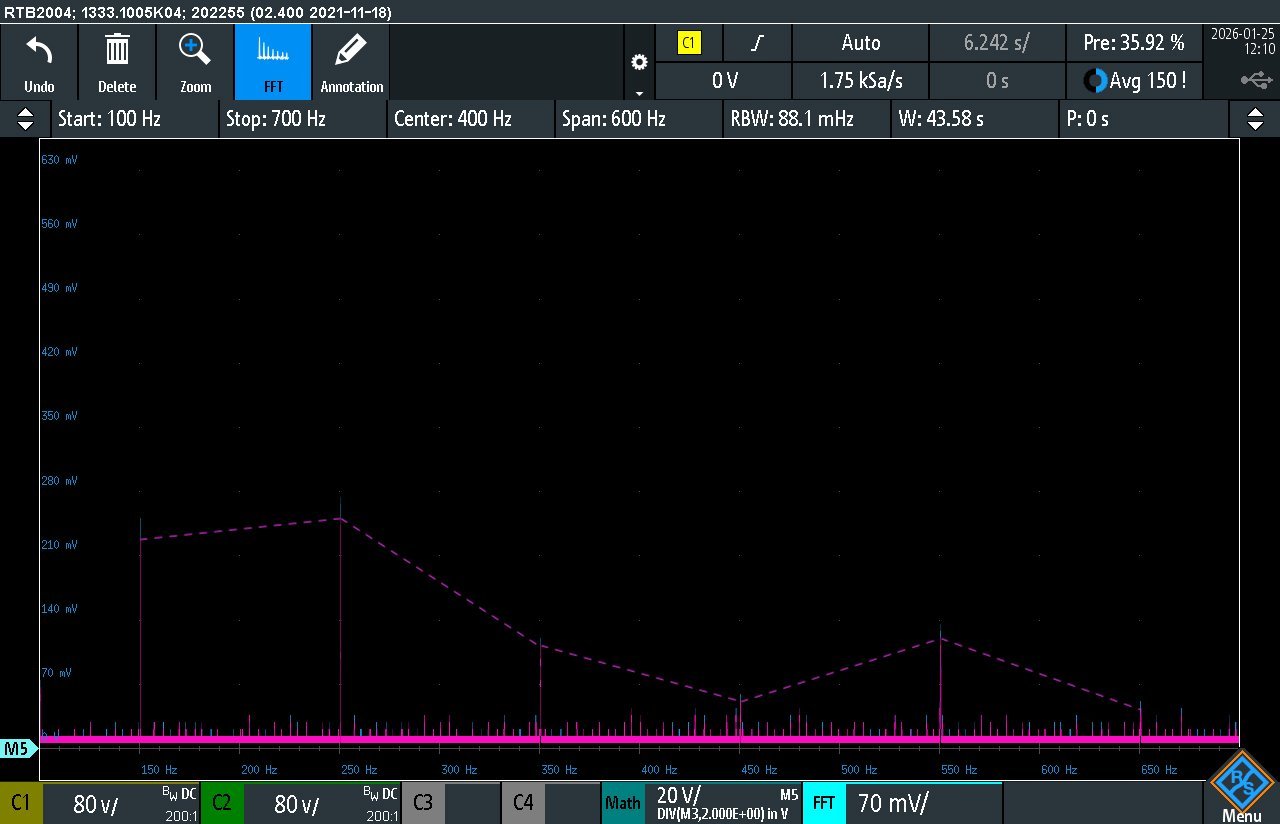Click the Auto trigger mode button
The width and height of the screenshot is (1280, 824).
click(x=860, y=43)
